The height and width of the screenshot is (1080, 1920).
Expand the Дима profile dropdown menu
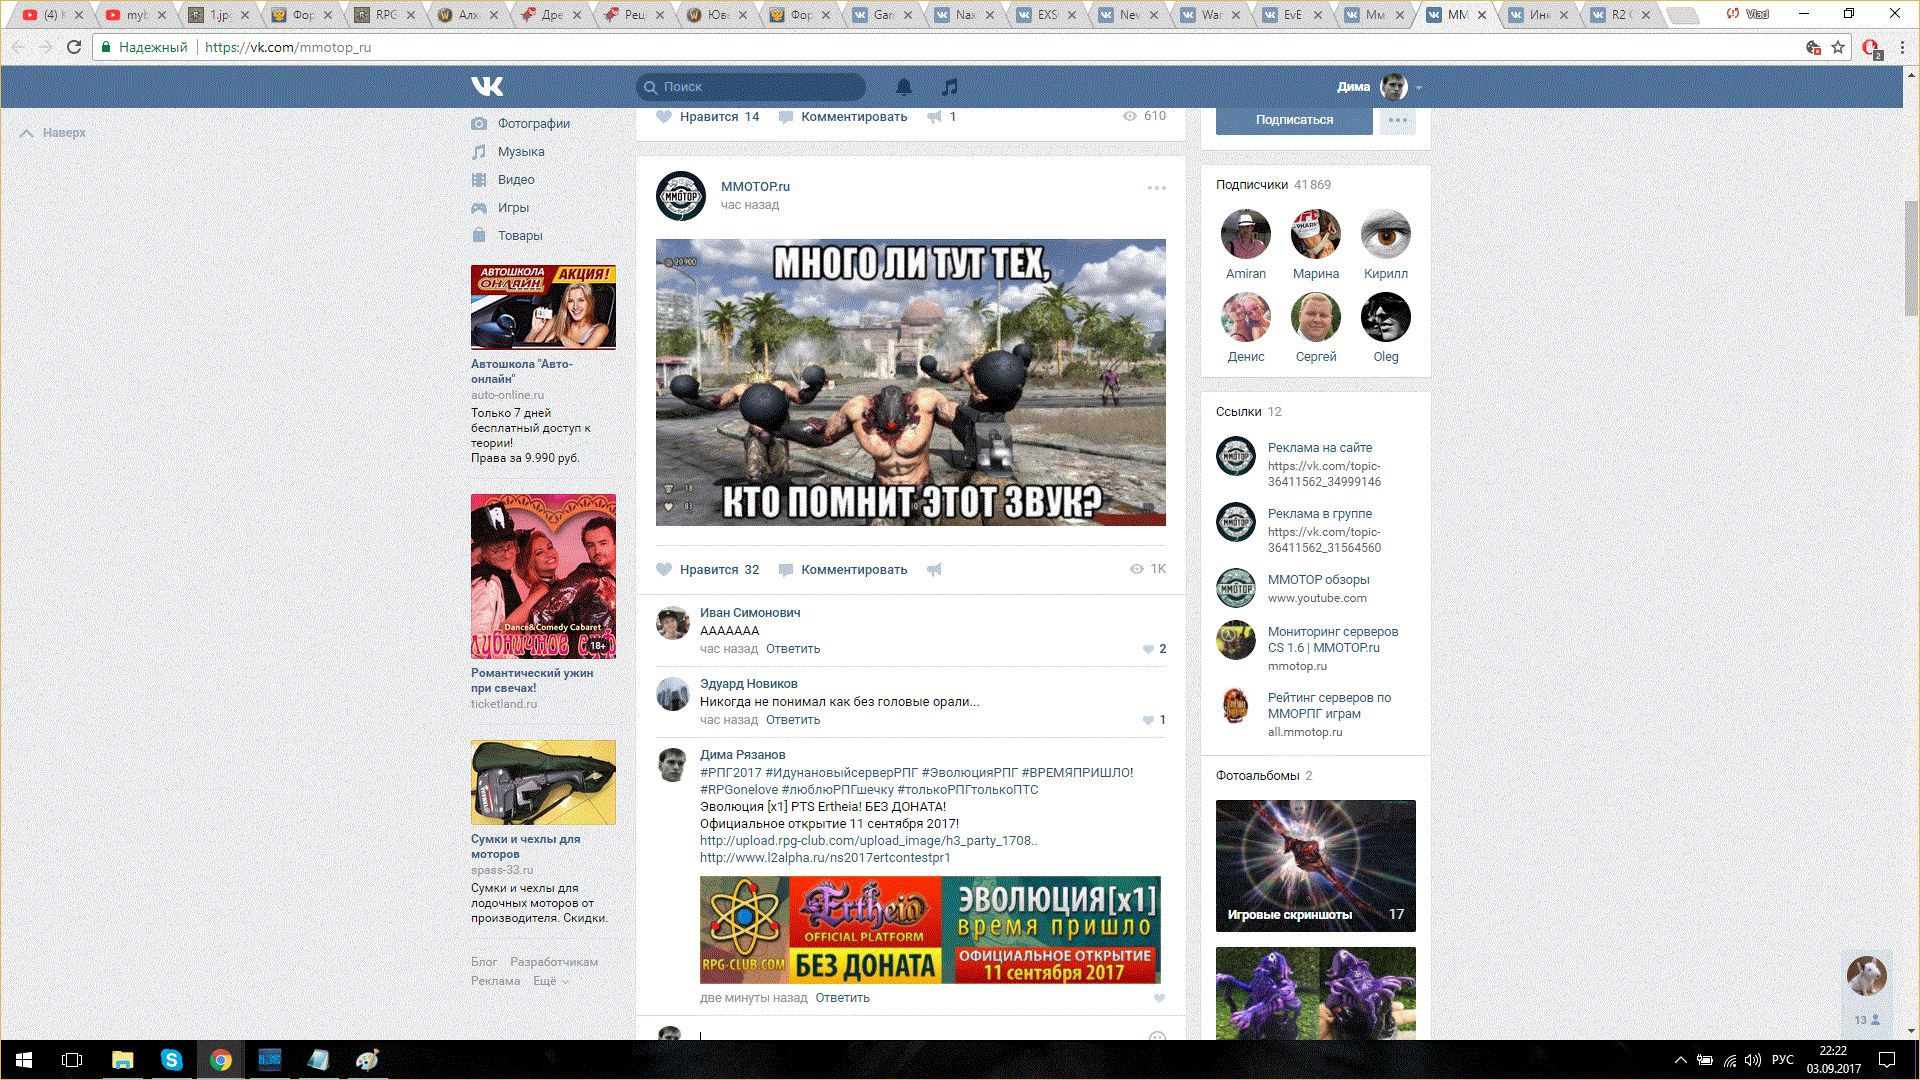point(1378,87)
